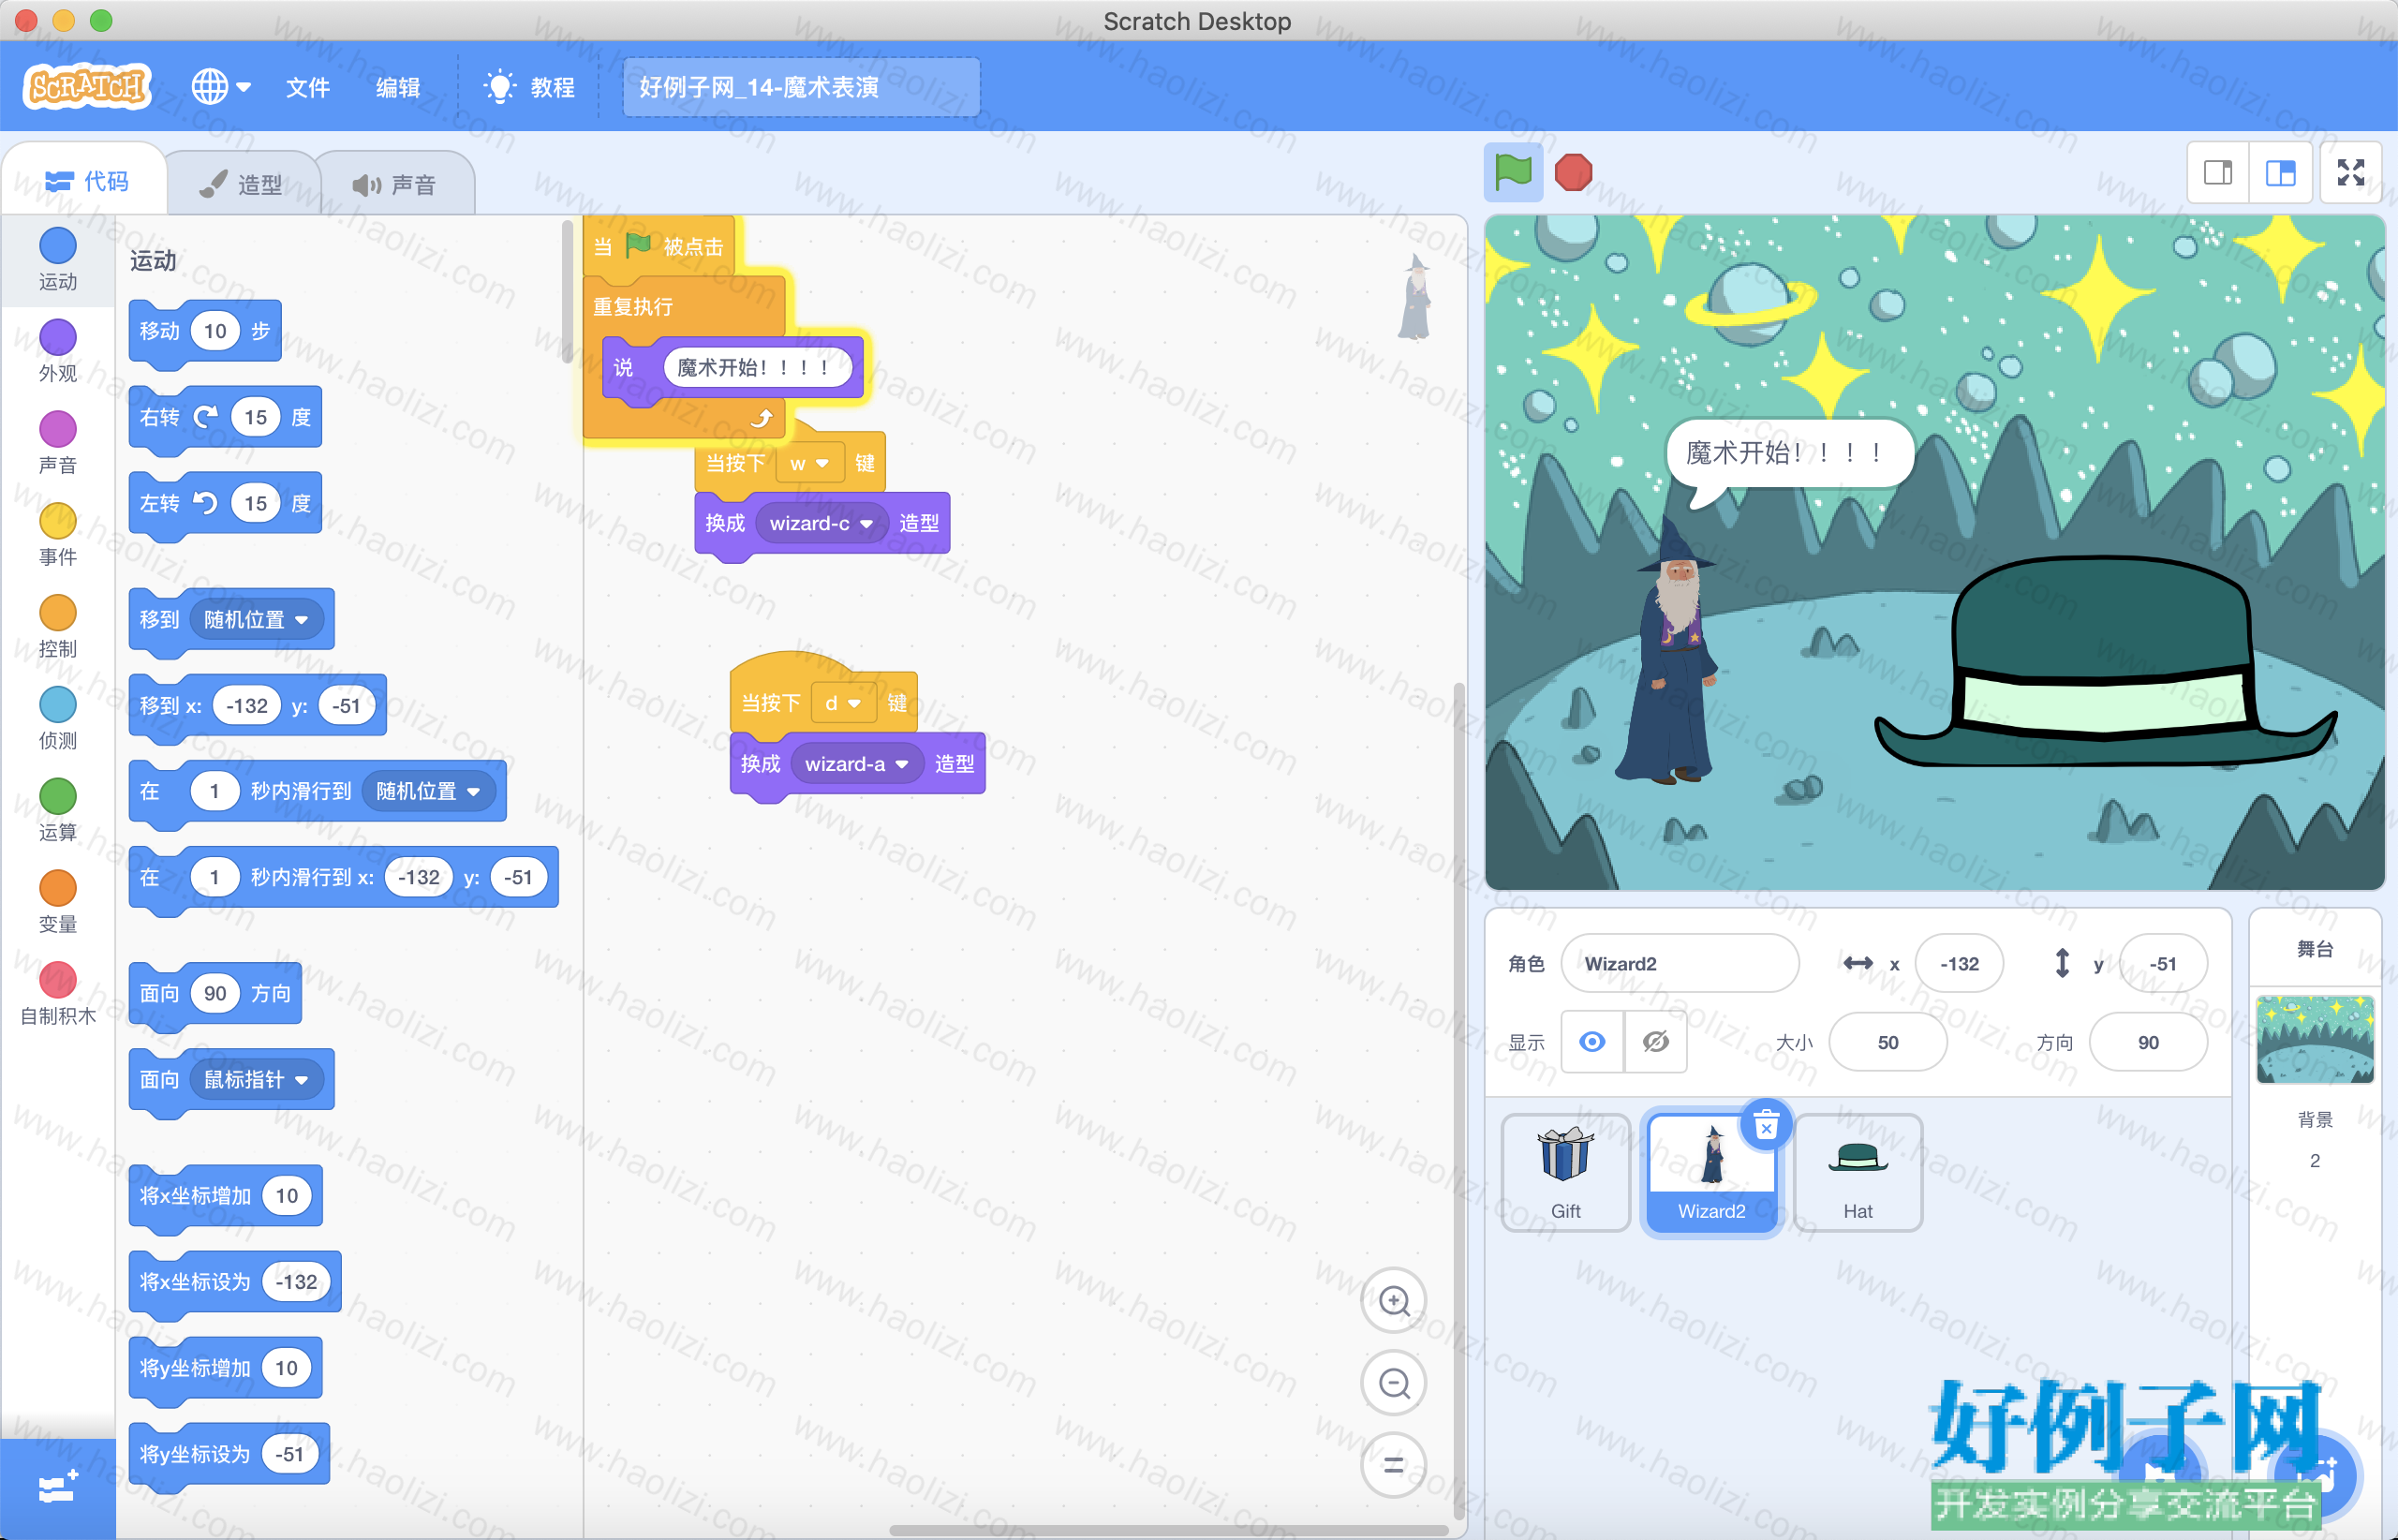Open the 鼠标指针 dropdown in 面向 block

[256, 1079]
